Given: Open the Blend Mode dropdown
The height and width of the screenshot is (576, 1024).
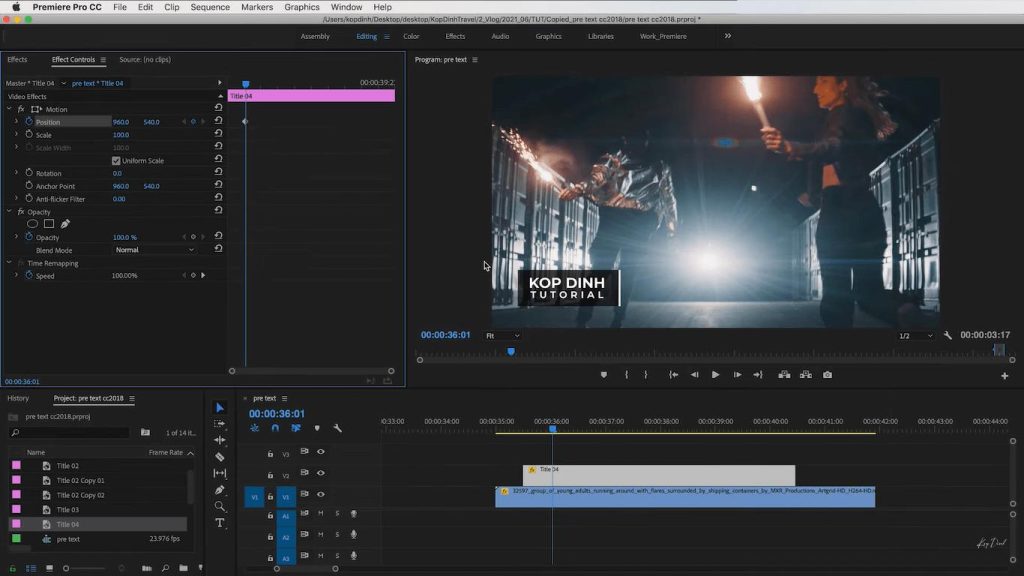Looking at the screenshot, I should point(154,250).
